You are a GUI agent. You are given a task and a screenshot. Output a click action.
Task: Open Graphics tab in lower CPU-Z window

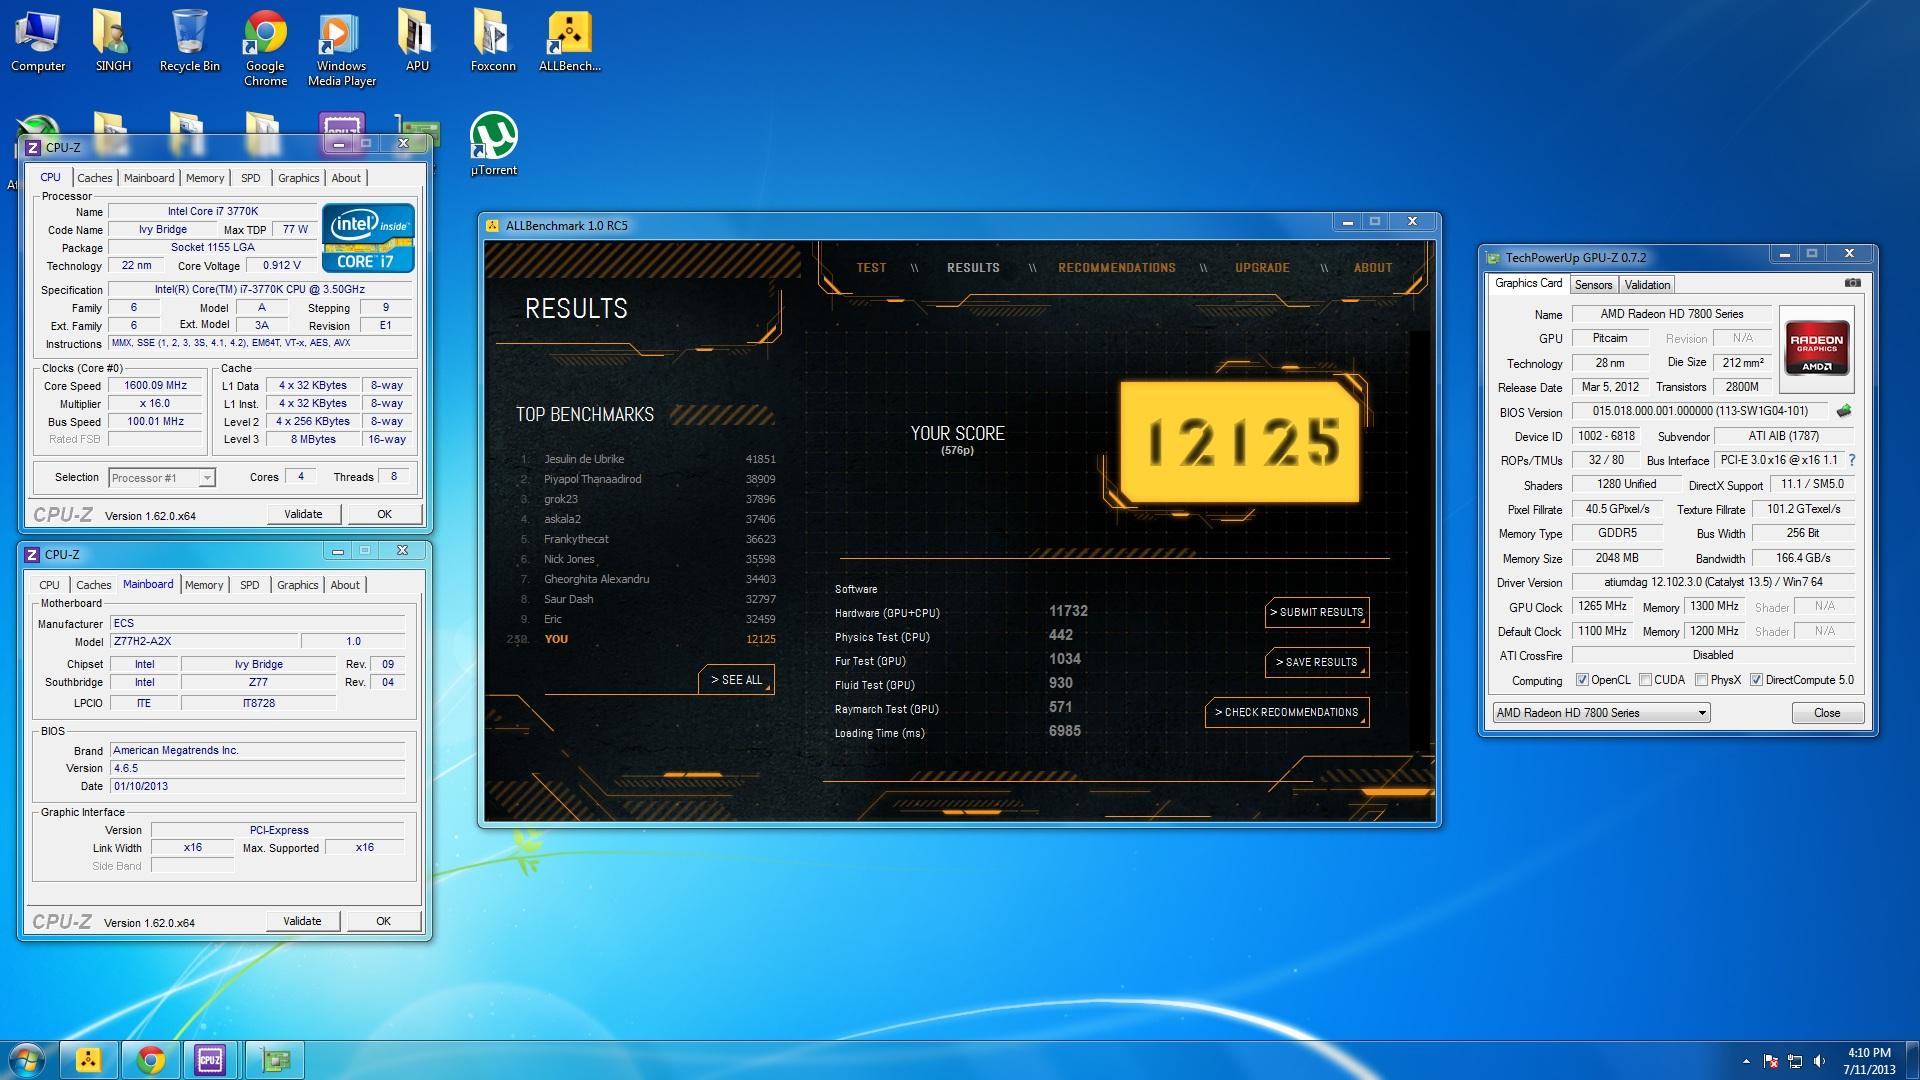298,585
